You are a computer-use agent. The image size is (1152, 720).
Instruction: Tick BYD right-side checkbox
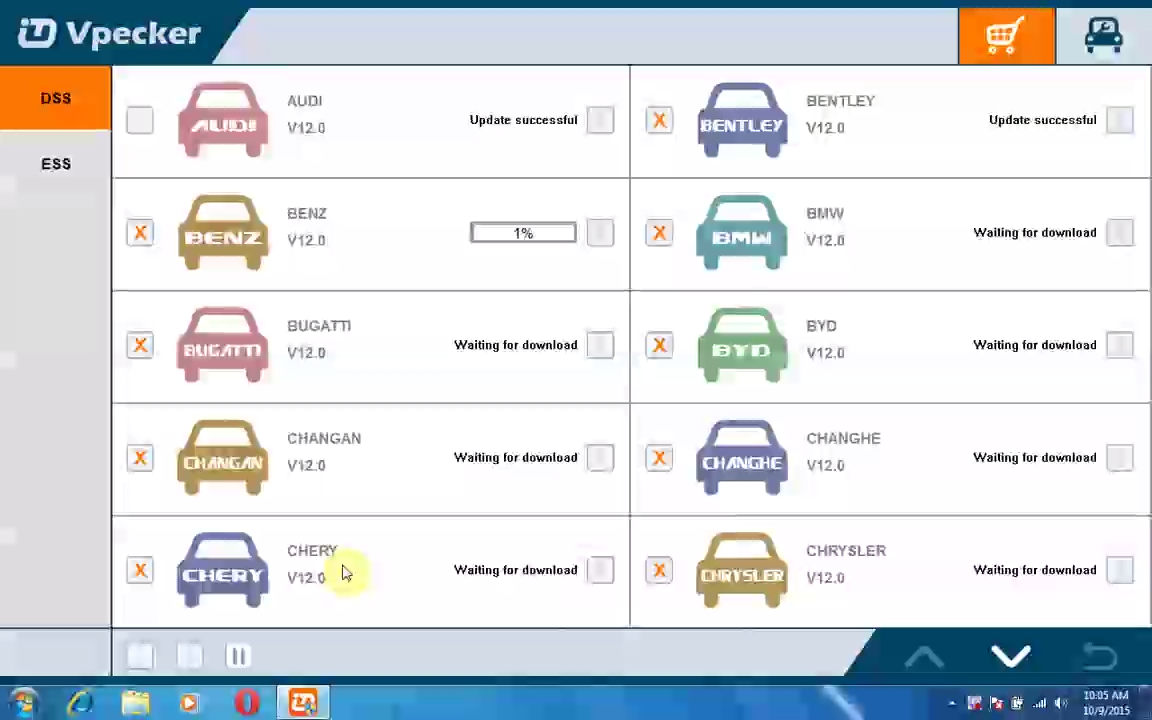1120,345
